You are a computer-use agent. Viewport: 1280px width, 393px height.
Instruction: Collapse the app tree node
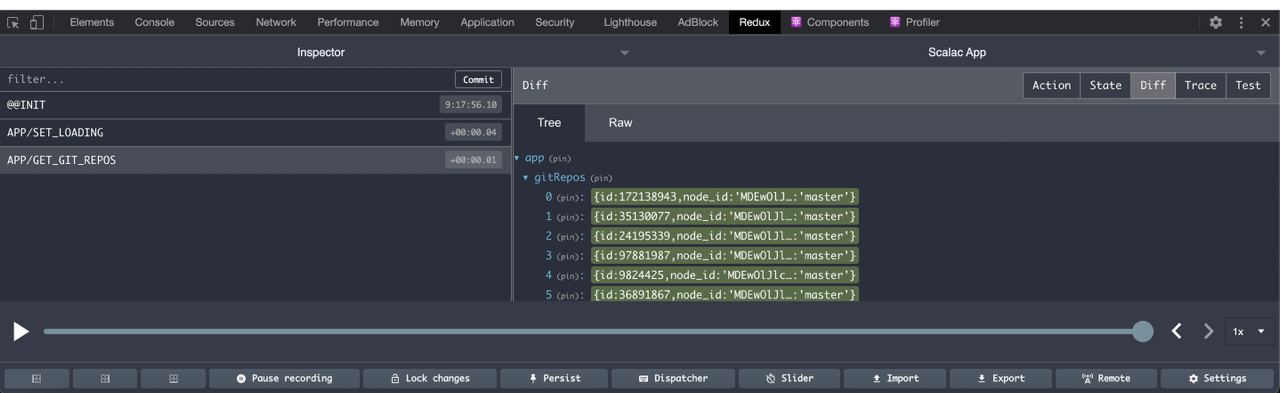click(518, 158)
